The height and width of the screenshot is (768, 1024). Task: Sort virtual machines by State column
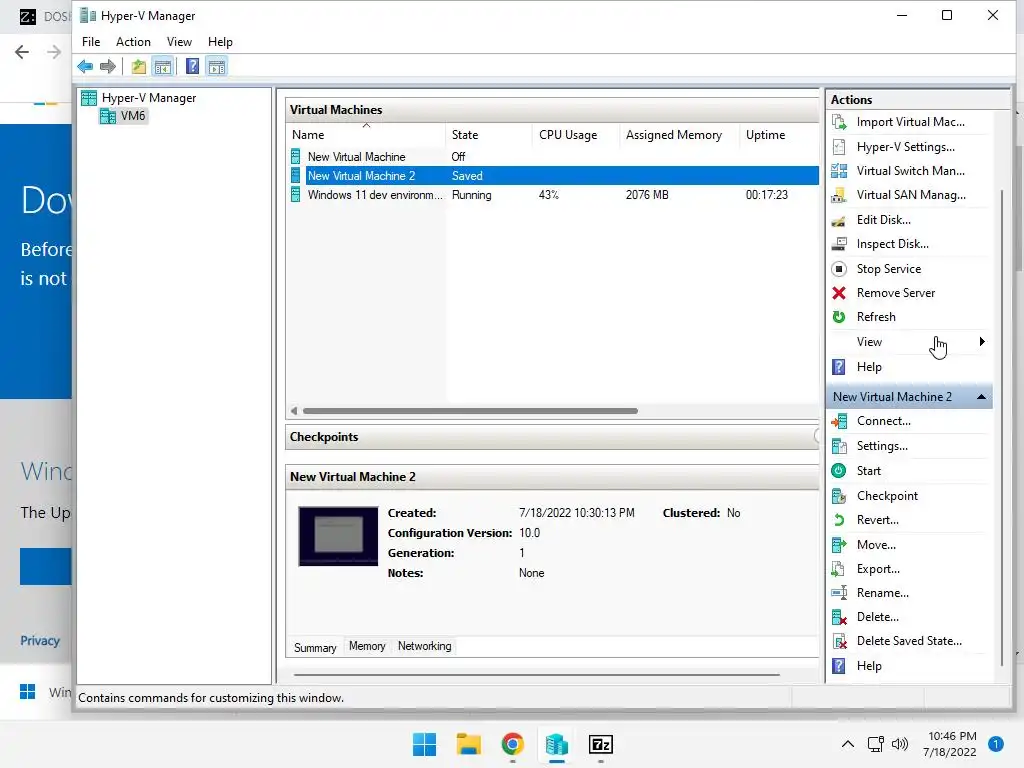coord(489,135)
